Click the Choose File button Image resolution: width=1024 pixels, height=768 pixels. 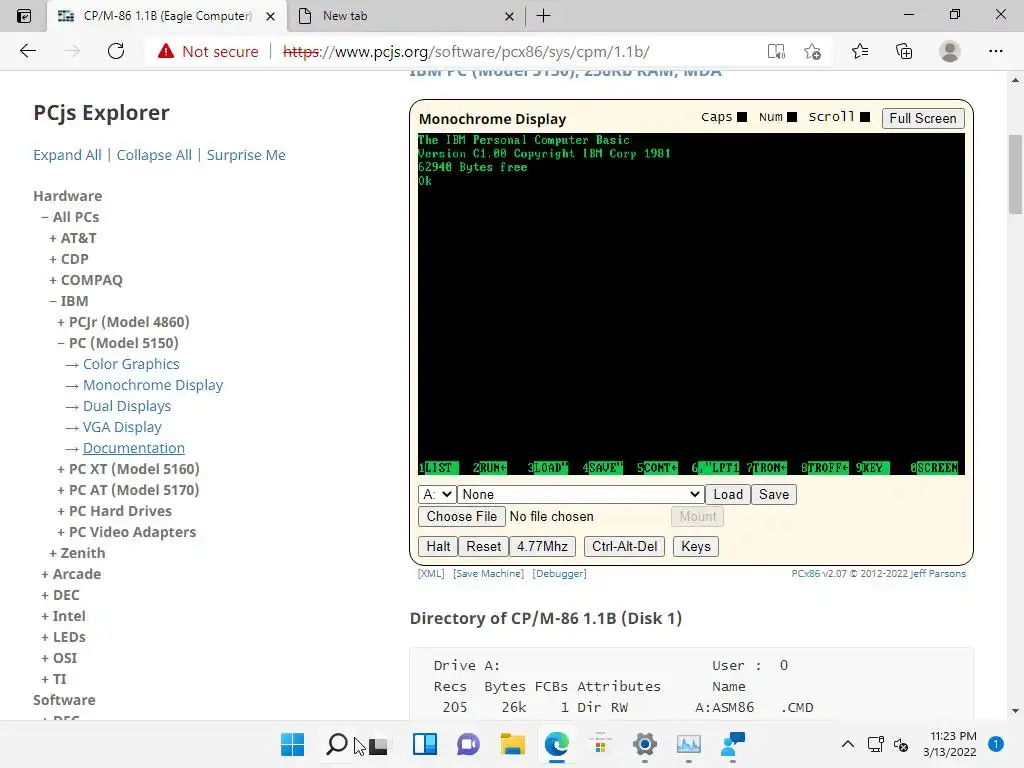[462, 517]
